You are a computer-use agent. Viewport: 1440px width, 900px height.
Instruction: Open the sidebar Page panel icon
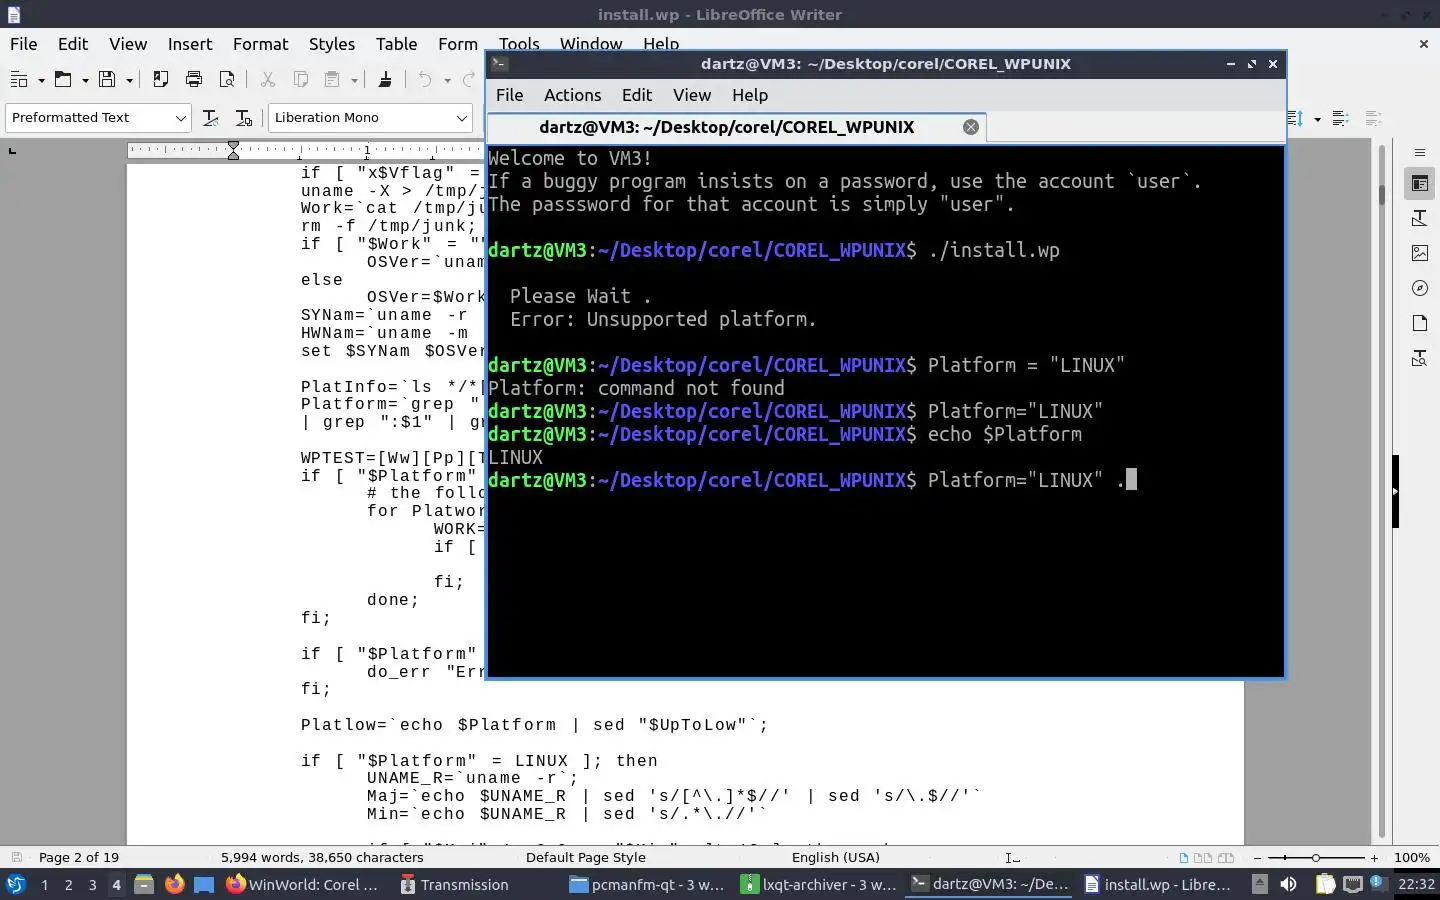(1419, 323)
